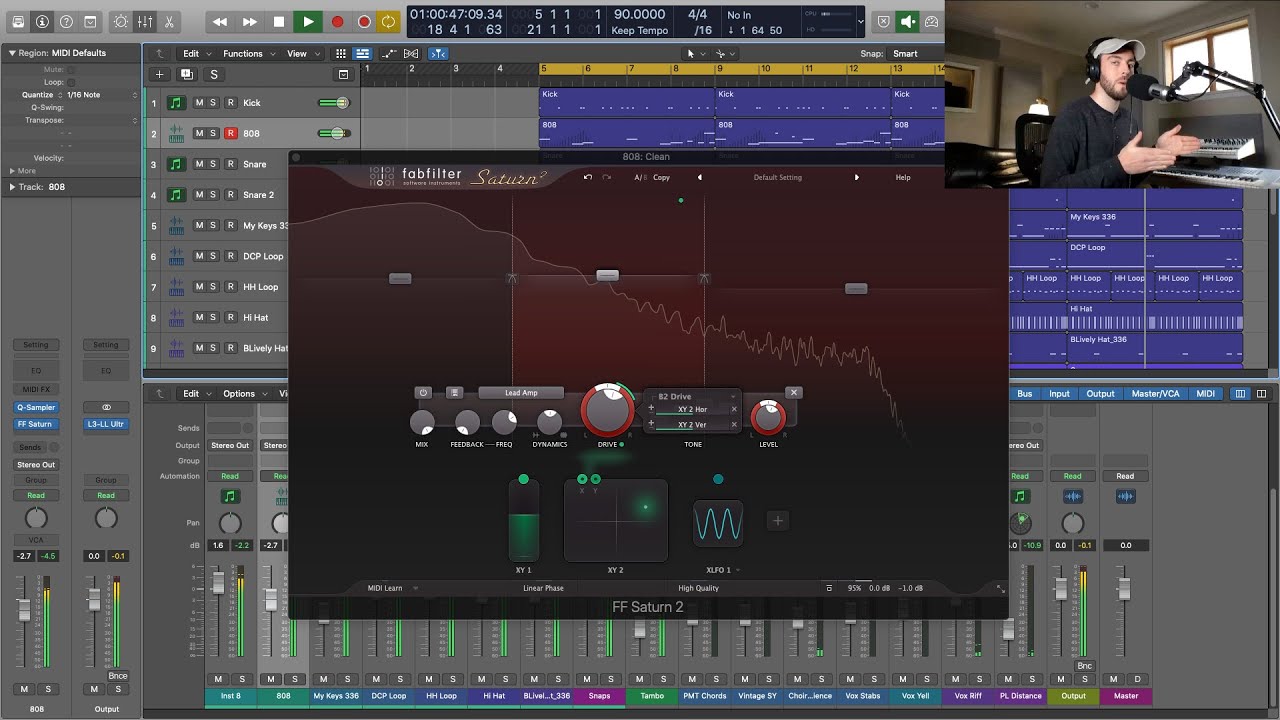This screenshot has height=720, width=1280.
Task: Mute the Snare track
Action: click(x=199, y=164)
